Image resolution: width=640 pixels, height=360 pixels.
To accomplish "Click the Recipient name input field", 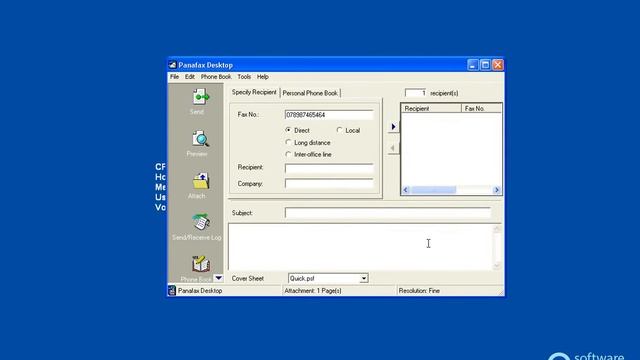I will pos(329,168).
